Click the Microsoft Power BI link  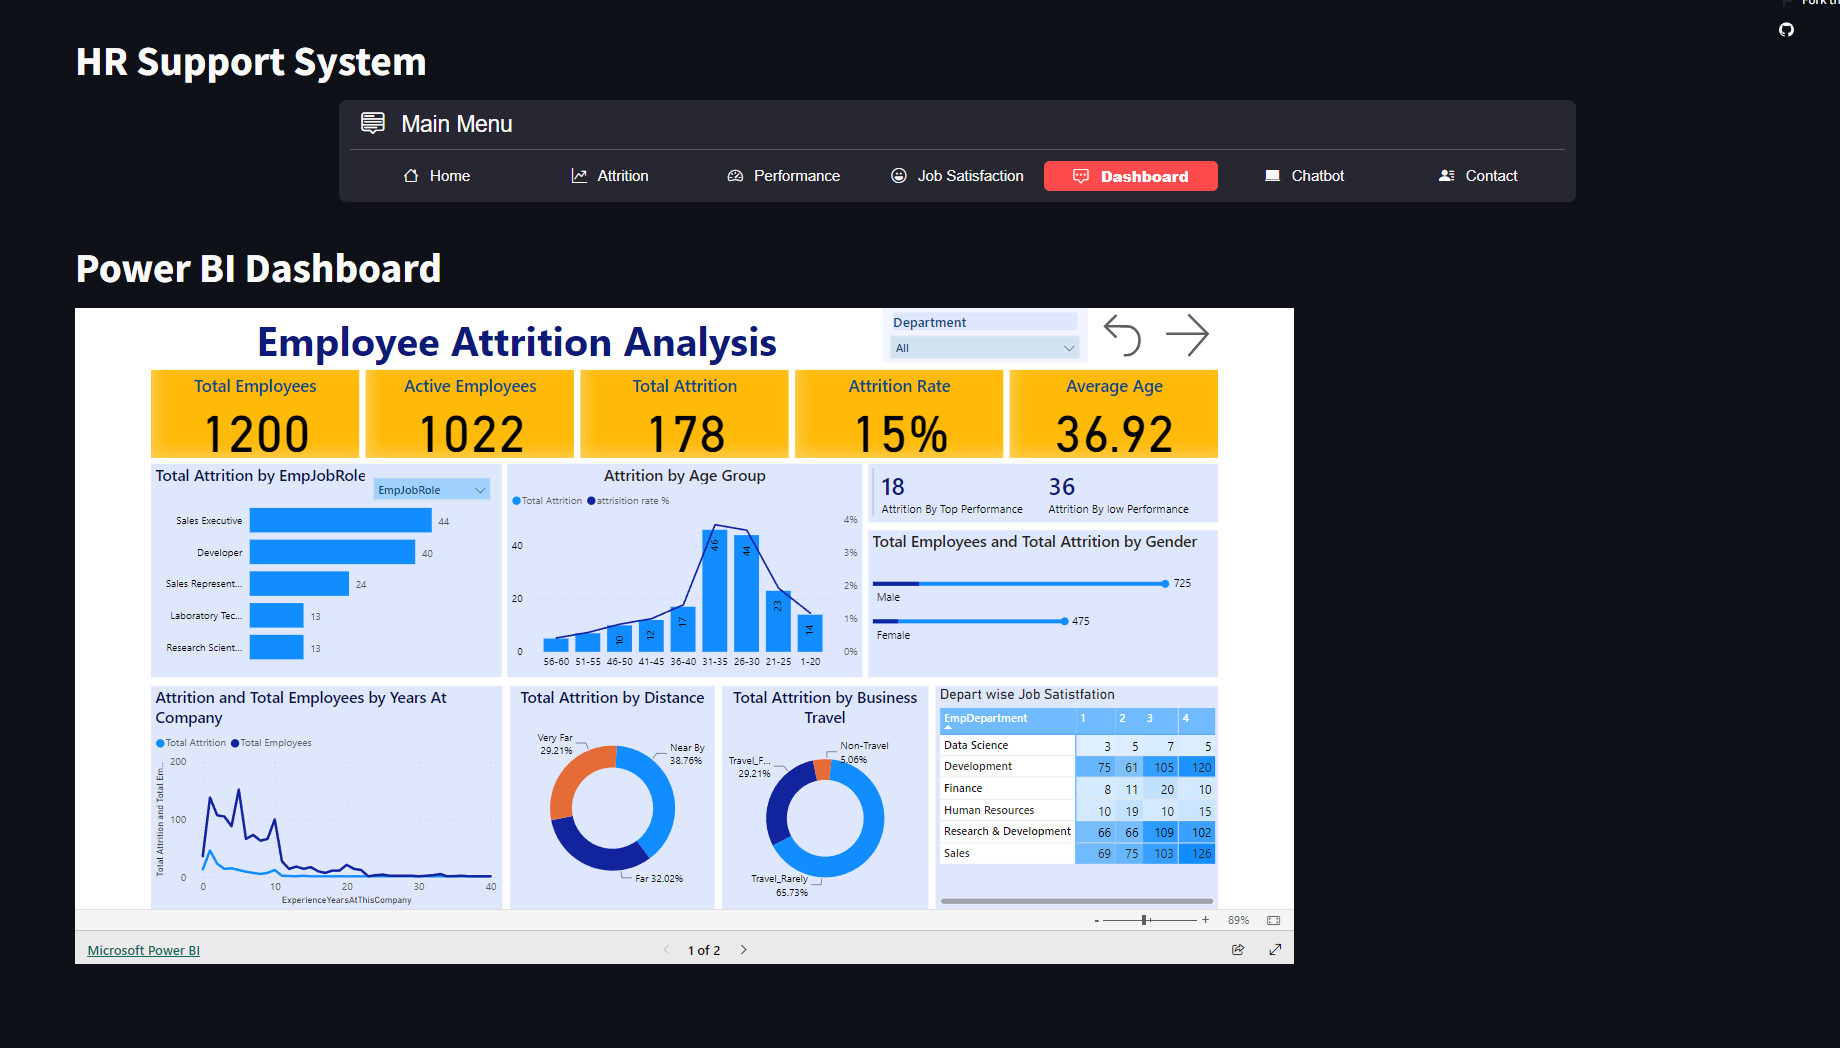(143, 949)
